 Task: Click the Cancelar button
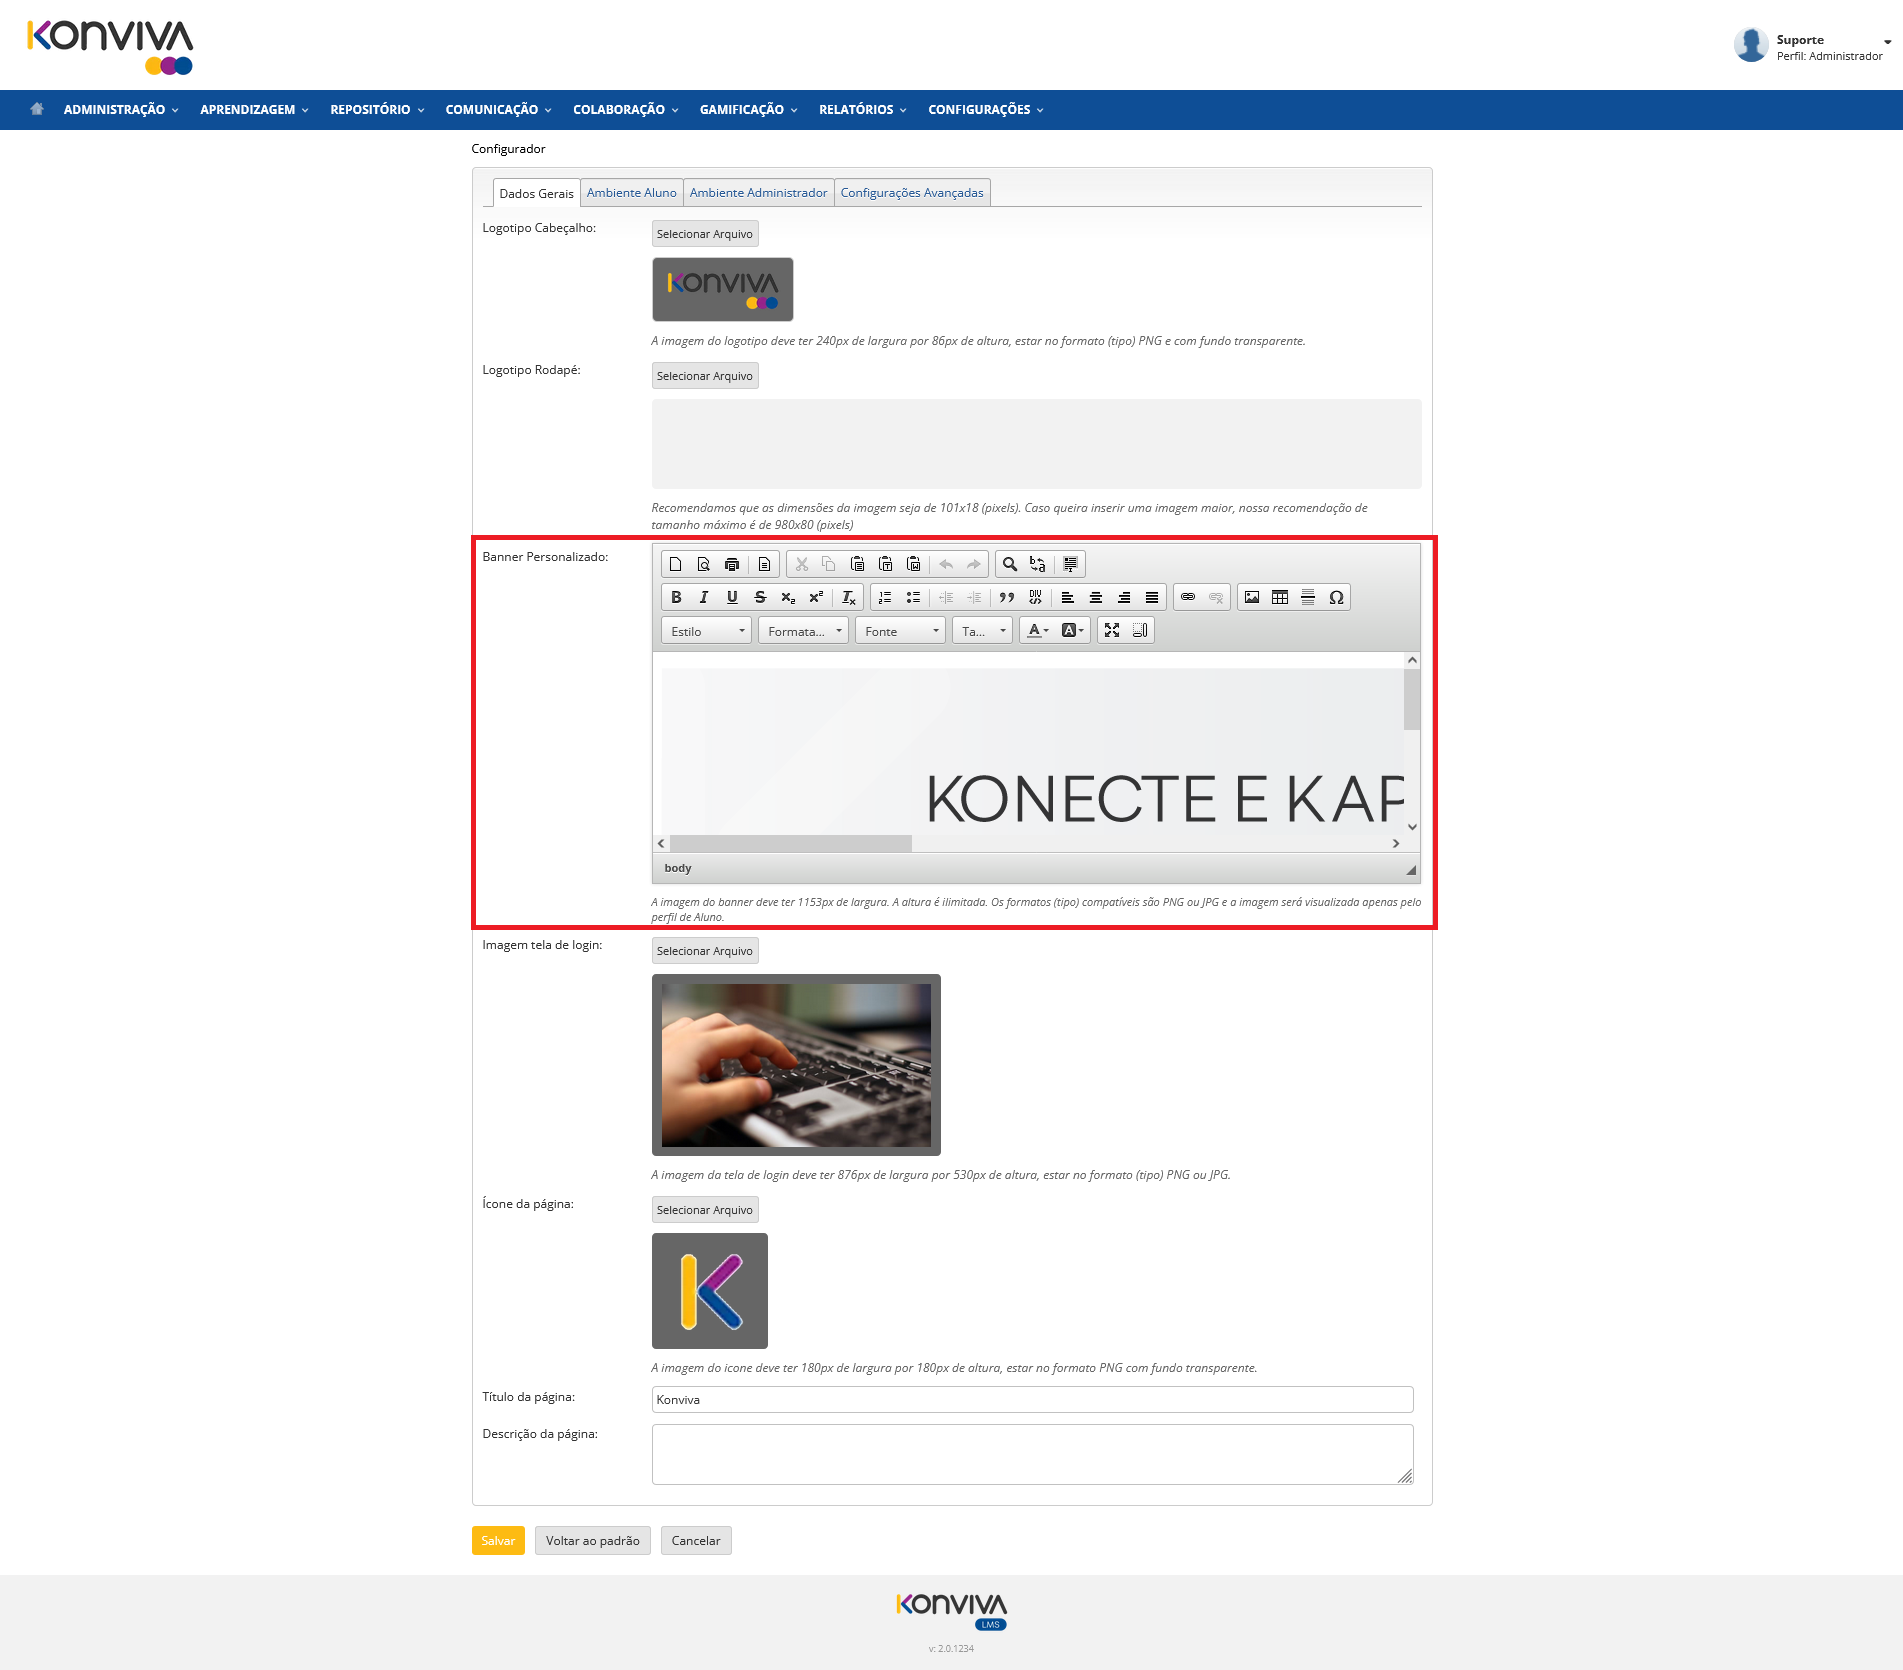pos(696,1541)
